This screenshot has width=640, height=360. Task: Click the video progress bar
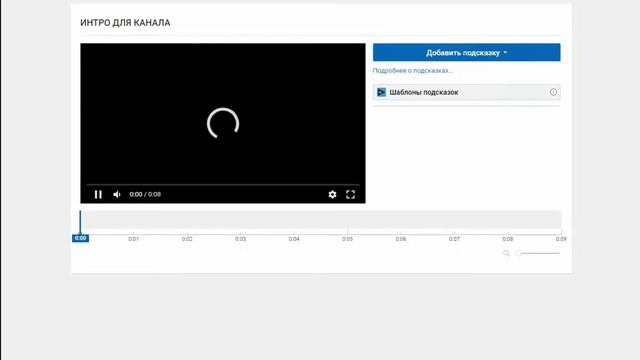tap(223, 185)
